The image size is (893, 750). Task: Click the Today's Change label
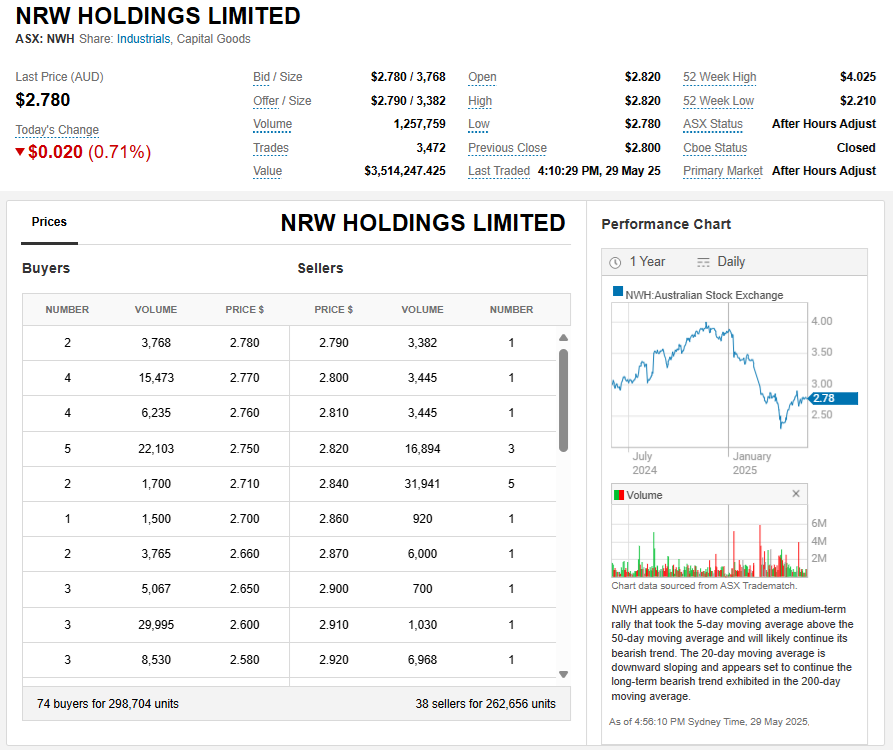57,130
